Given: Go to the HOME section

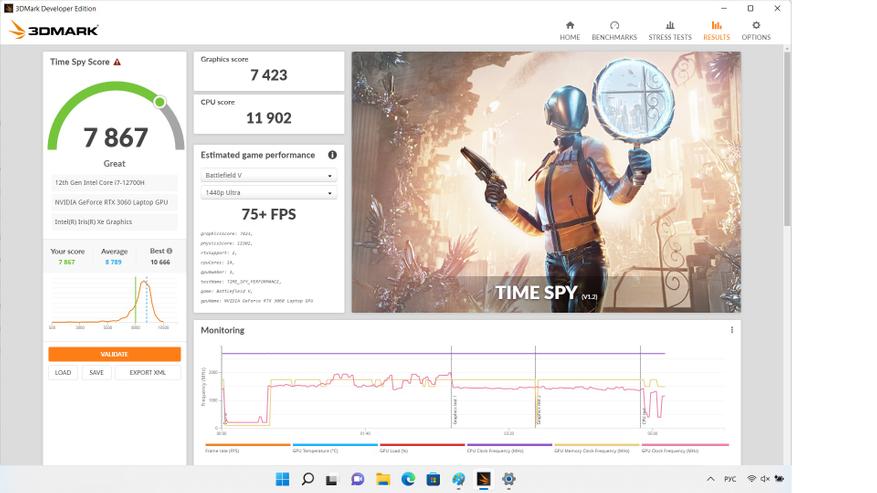Looking at the screenshot, I should coord(569,31).
